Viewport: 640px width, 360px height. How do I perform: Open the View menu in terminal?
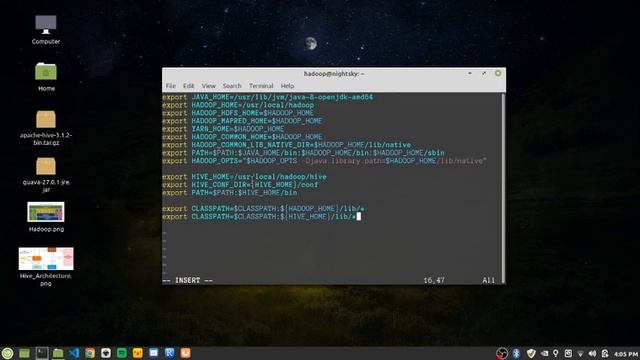pos(208,86)
